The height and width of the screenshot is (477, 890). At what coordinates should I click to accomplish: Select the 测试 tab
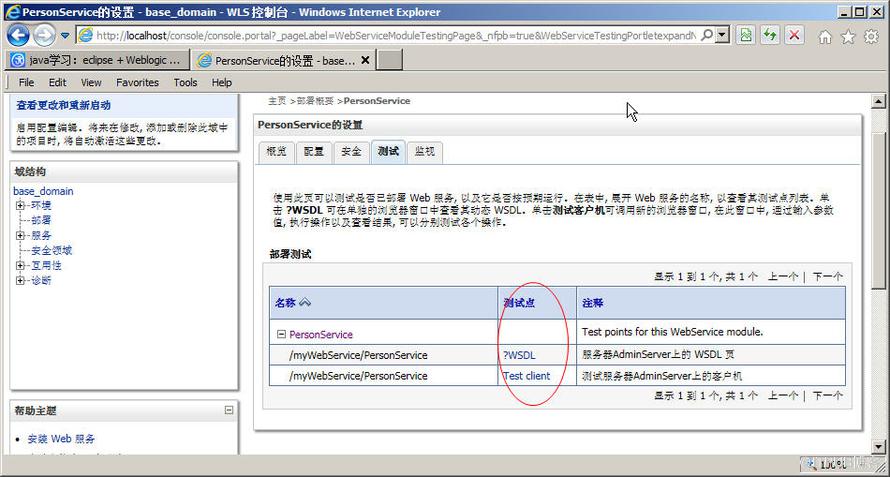point(388,152)
